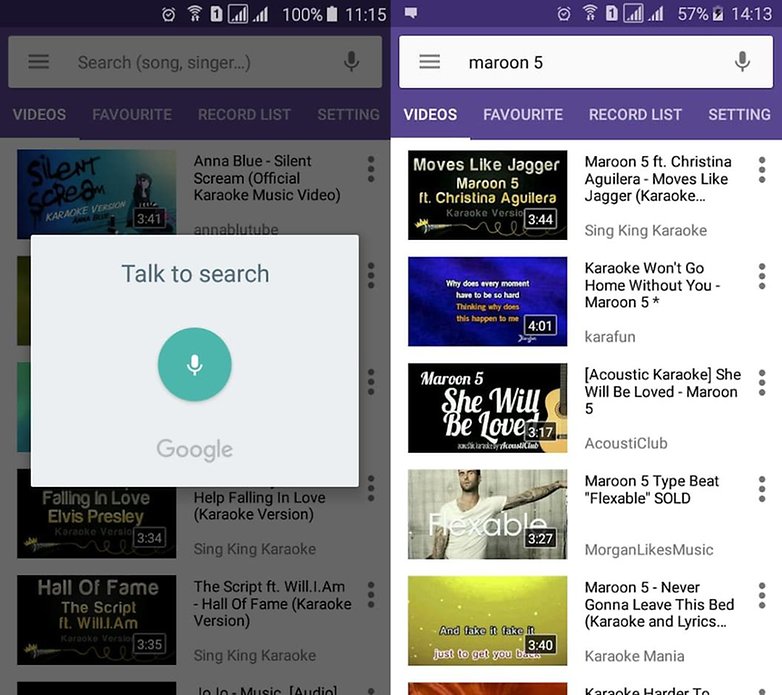Tap 'Talk to search' heading in dialog
The height and width of the screenshot is (695, 782).
click(195, 274)
